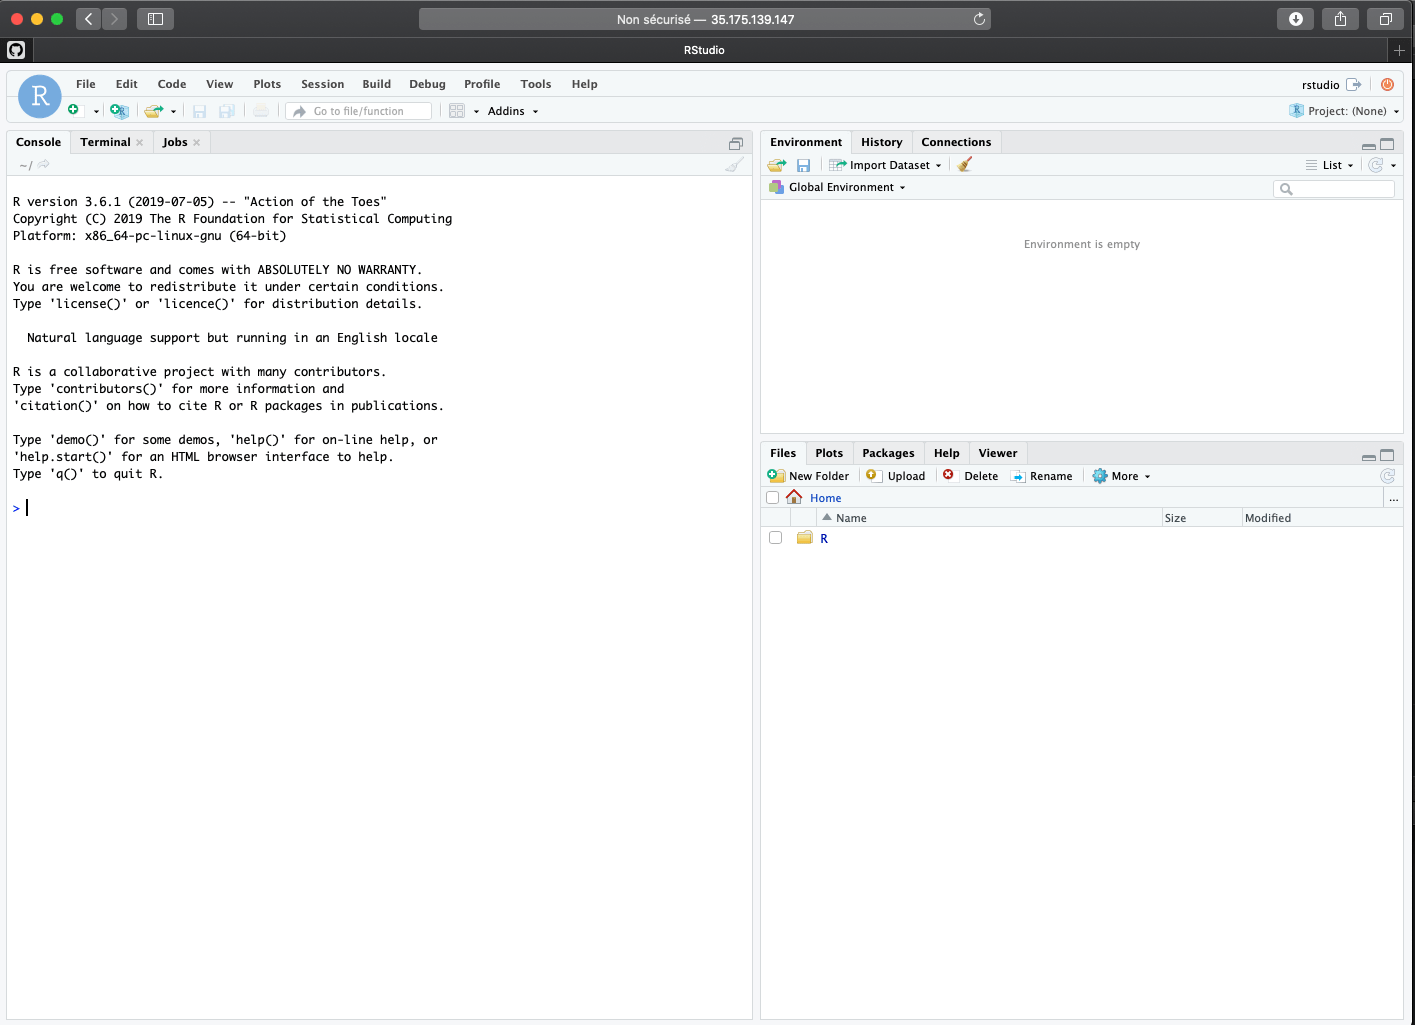The height and width of the screenshot is (1025, 1415).
Task: Click the save document icon in main toolbar
Action: click(199, 111)
